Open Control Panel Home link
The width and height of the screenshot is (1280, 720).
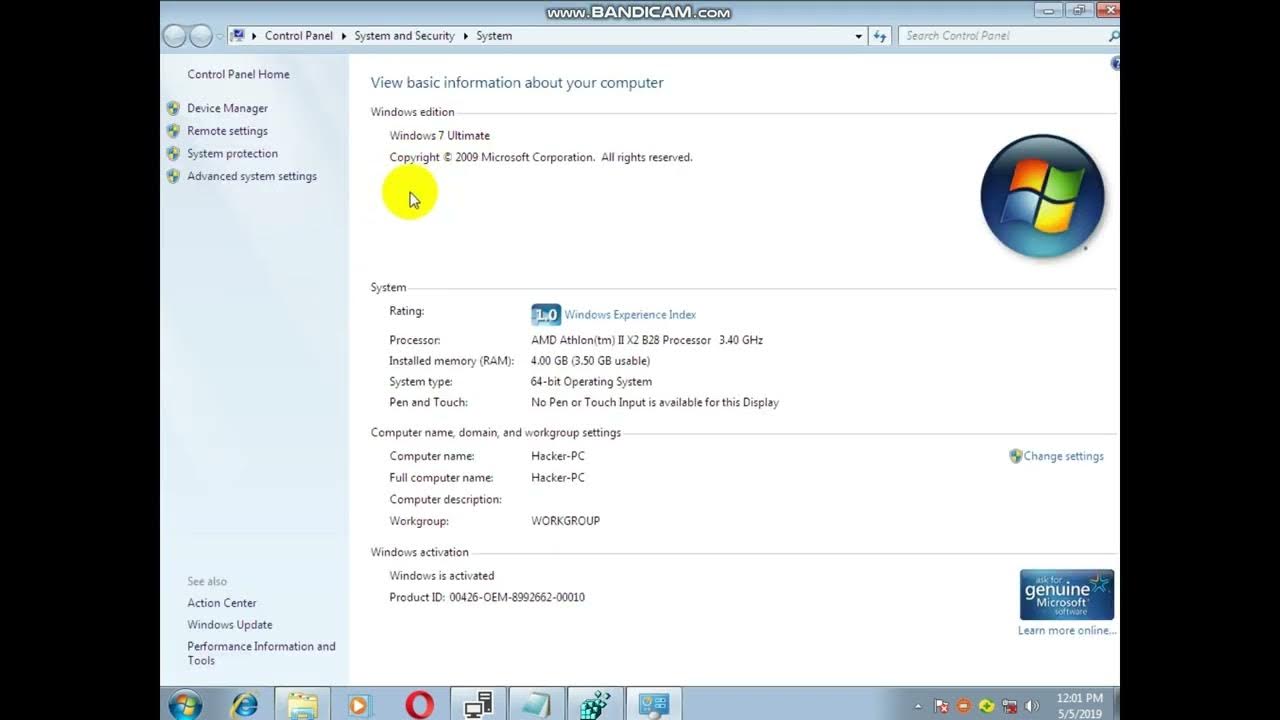coord(238,74)
